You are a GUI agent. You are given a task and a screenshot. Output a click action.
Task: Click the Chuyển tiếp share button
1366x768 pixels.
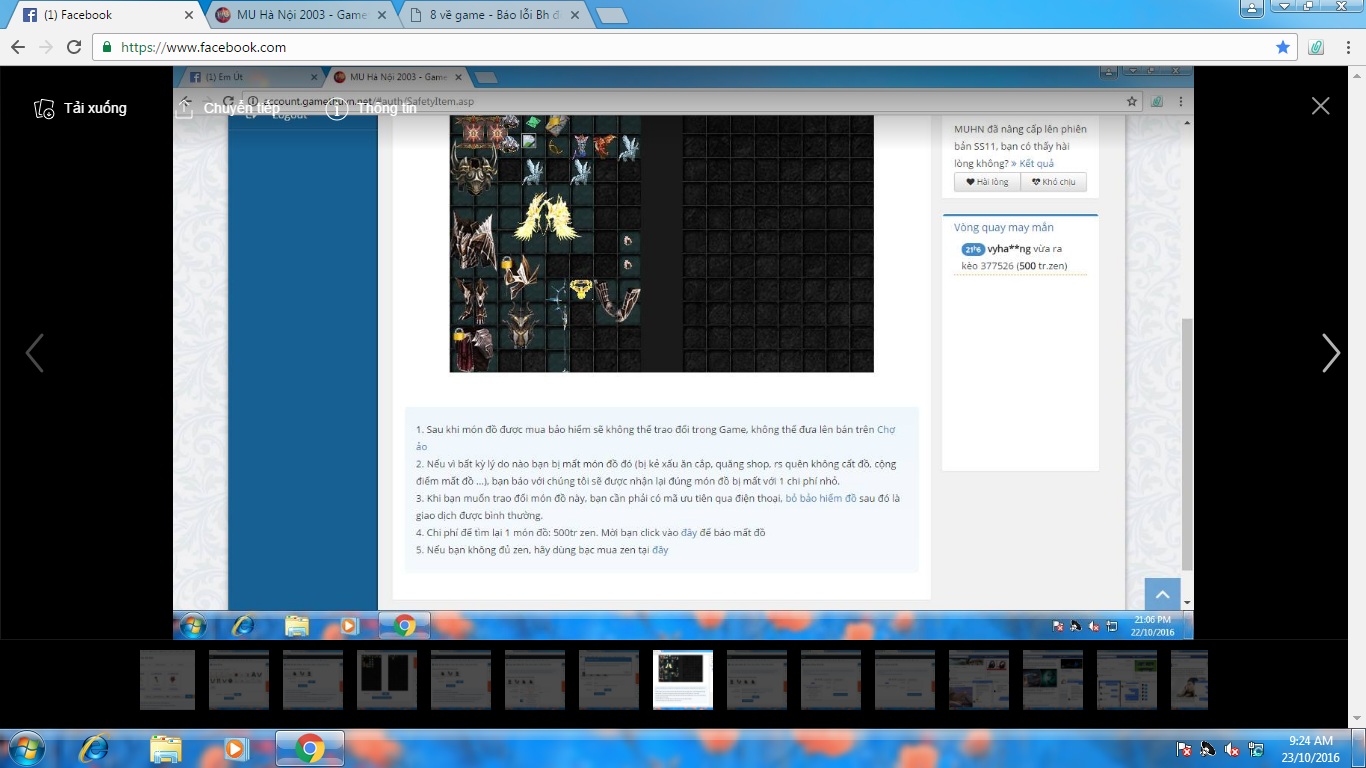point(228,108)
